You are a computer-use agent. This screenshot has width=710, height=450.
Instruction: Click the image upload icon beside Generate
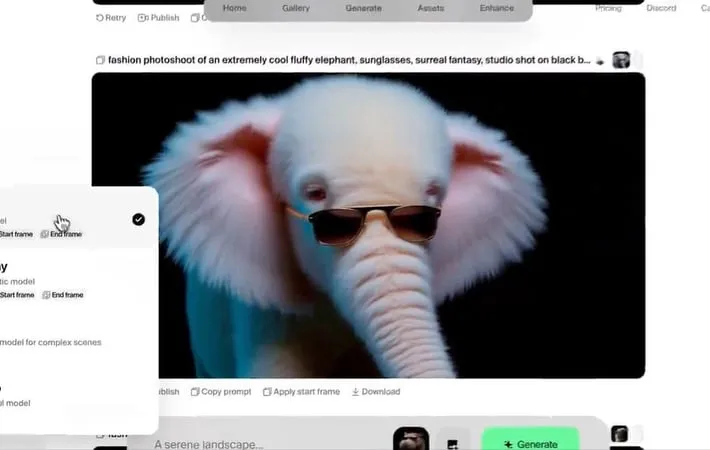453,444
